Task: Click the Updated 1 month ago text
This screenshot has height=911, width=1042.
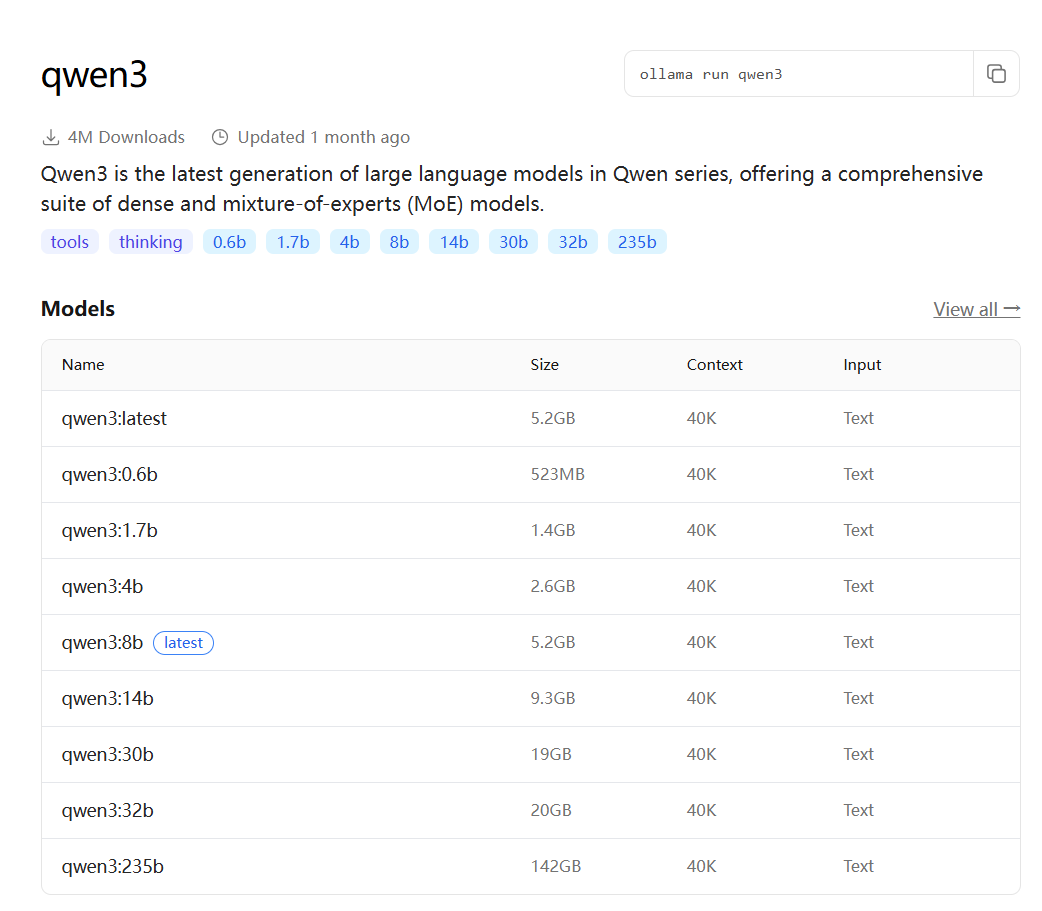Action: [x=324, y=138]
